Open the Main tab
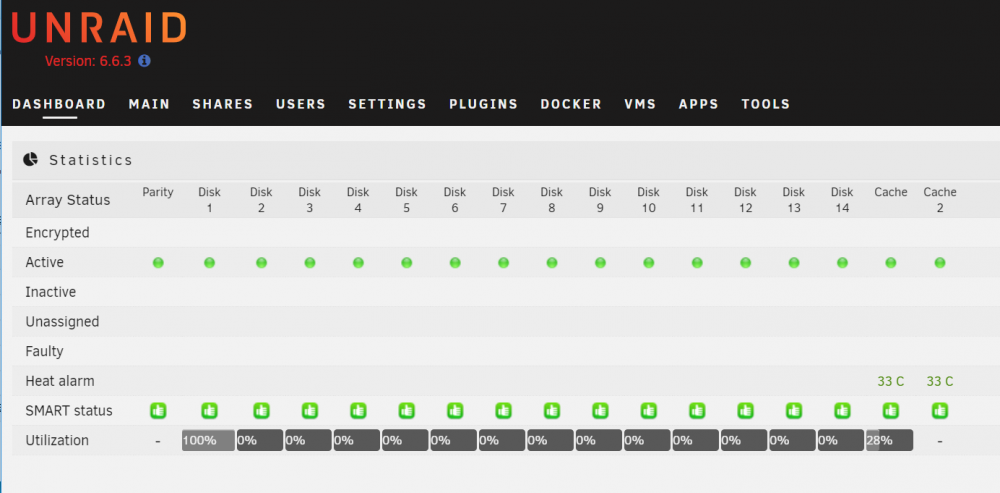The height and width of the screenshot is (493, 1000). click(149, 104)
